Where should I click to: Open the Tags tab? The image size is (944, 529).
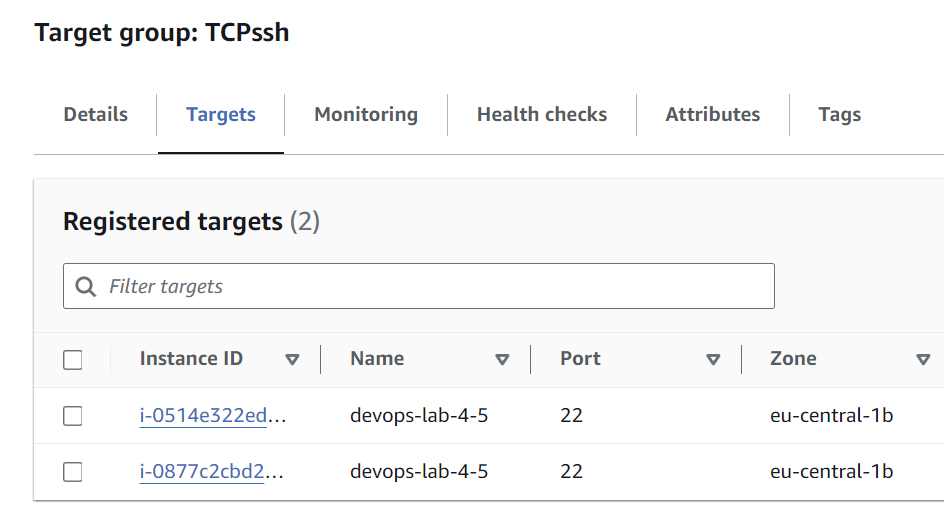839,115
